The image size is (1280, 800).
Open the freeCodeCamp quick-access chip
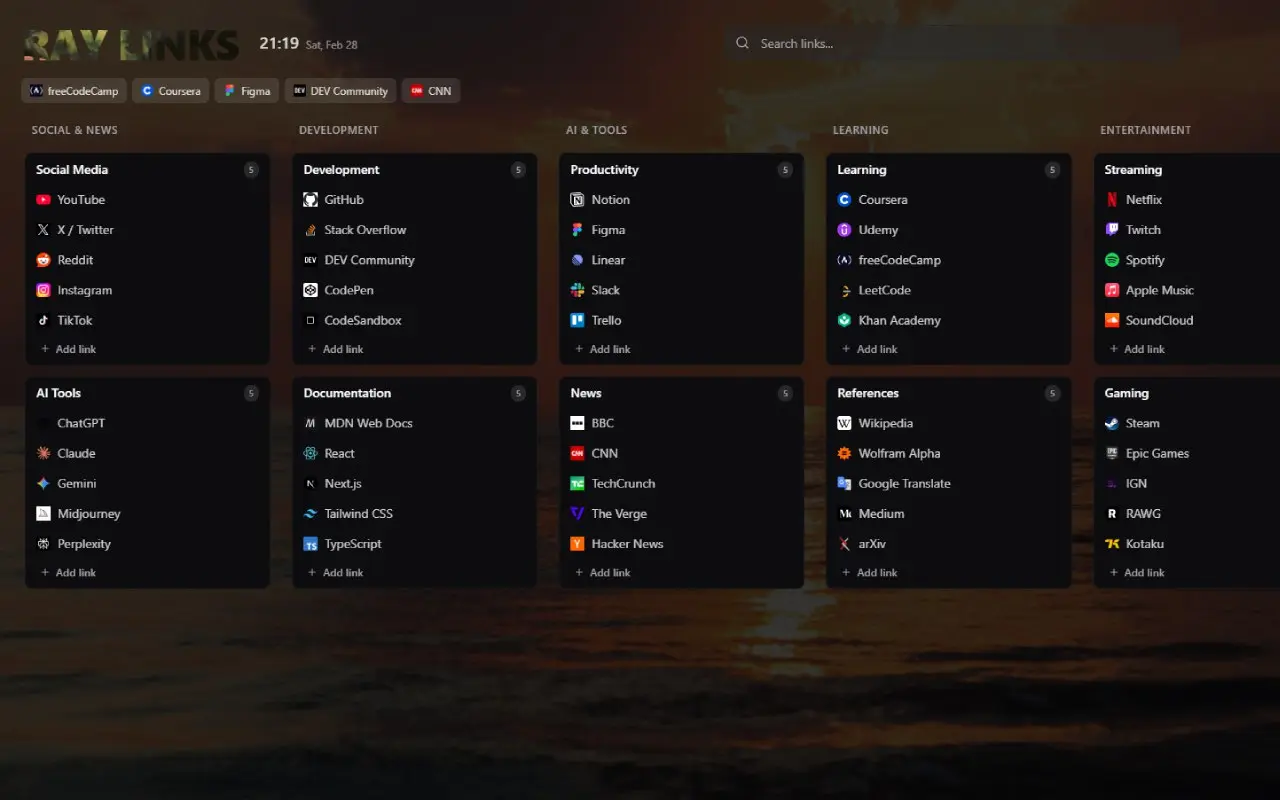coord(73,91)
